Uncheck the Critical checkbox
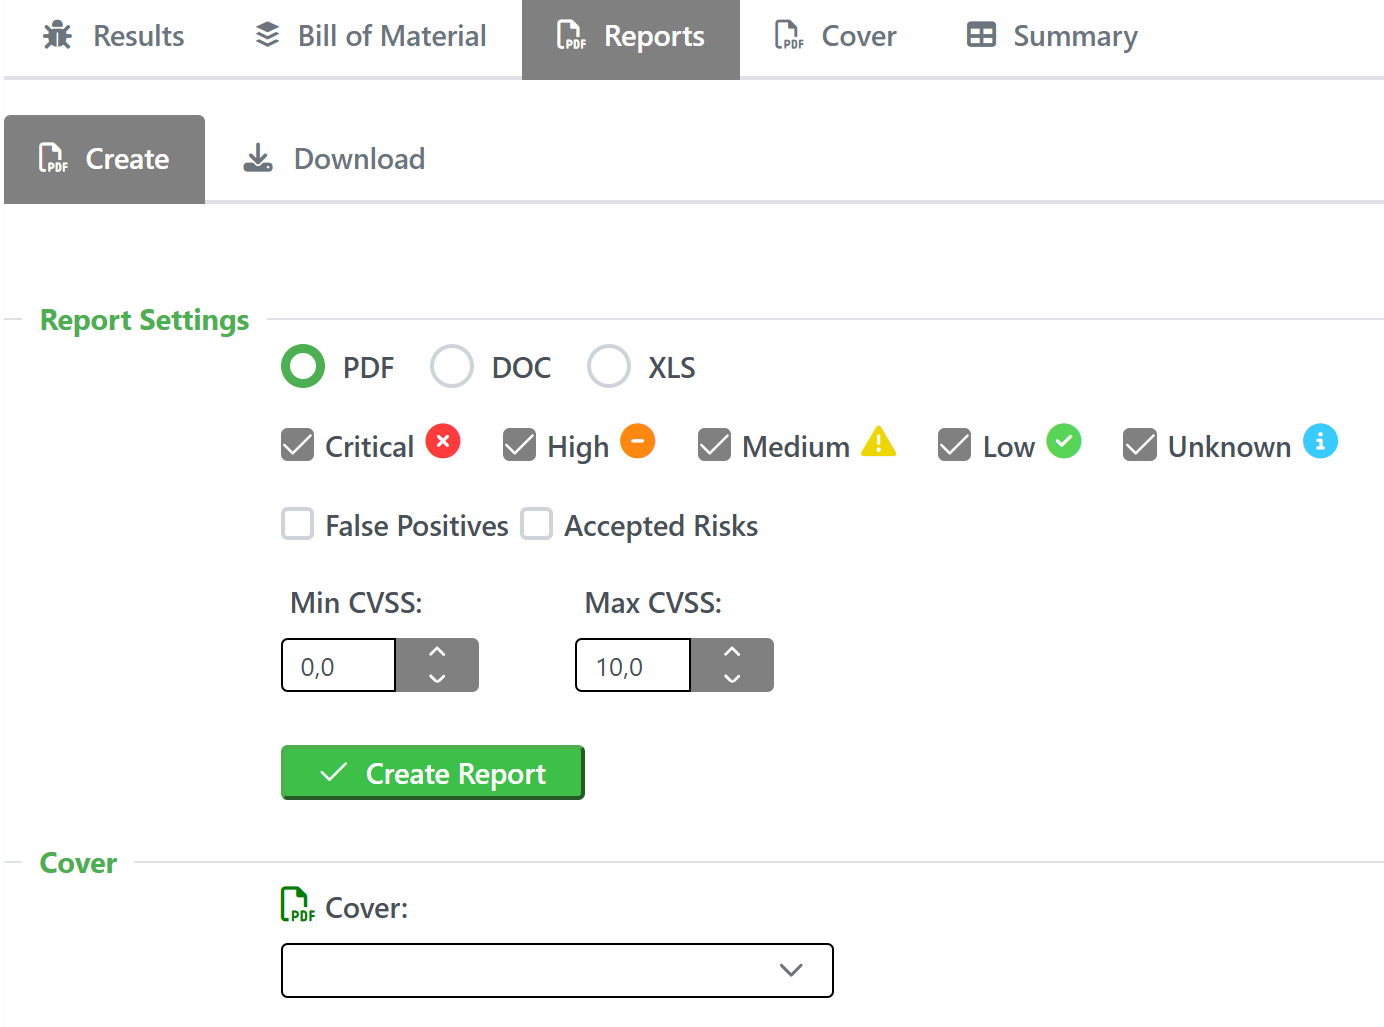 [x=298, y=445]
